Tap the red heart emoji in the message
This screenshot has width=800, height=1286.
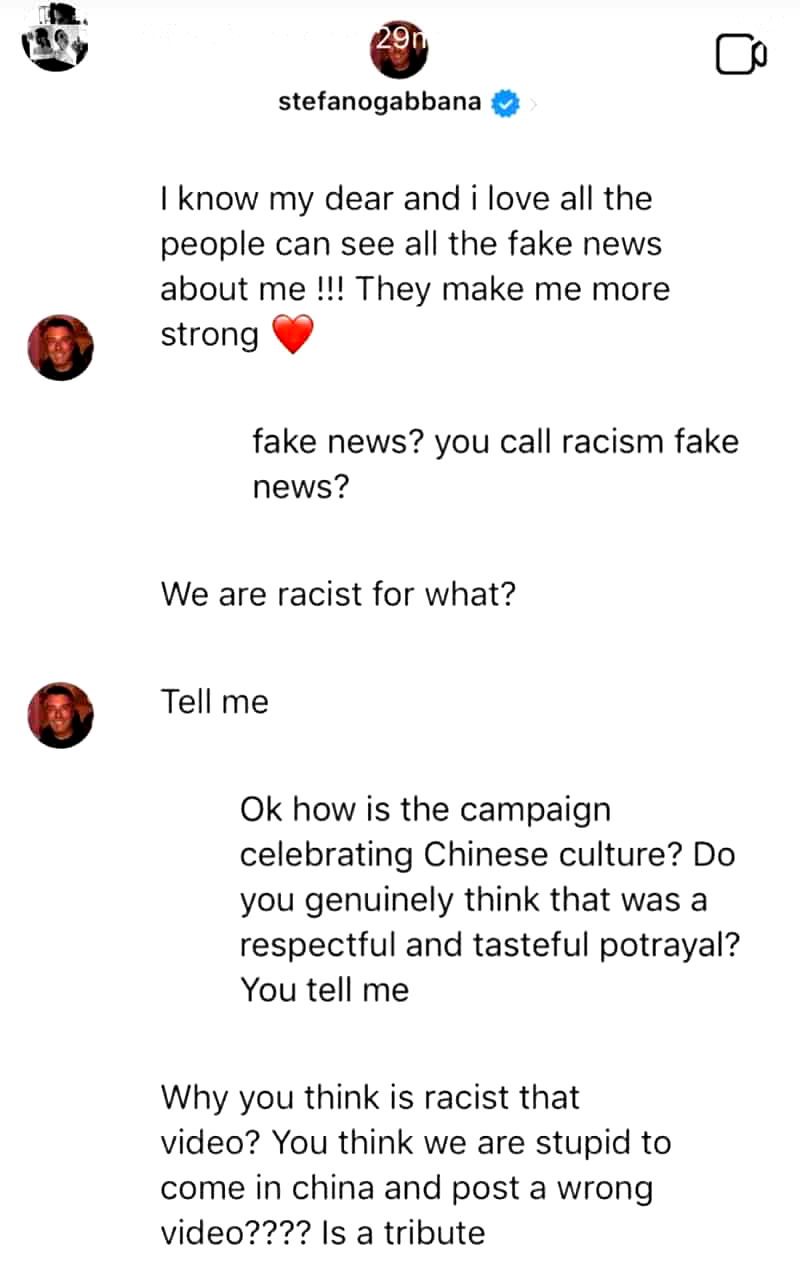(x=292, y=335)
